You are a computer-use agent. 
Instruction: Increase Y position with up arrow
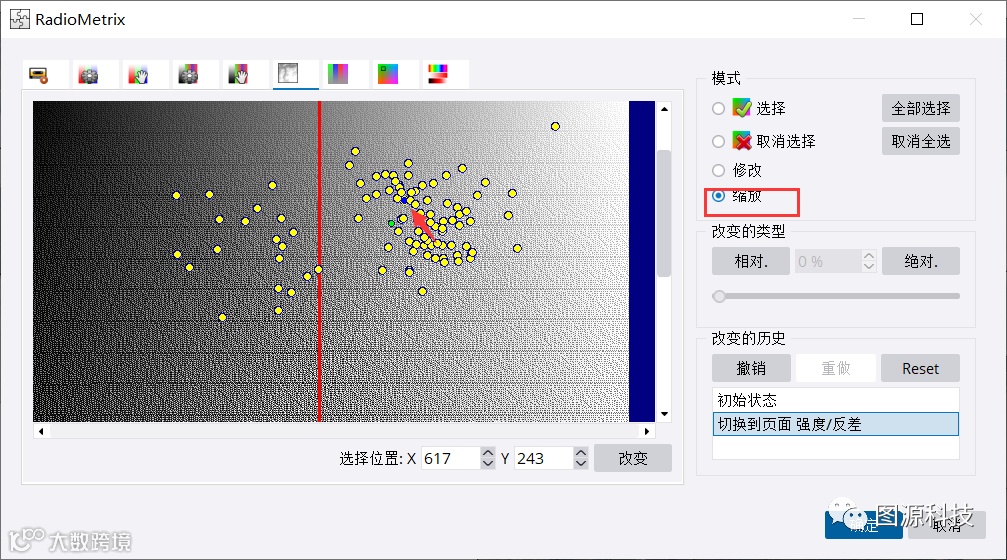tap(581, 453)
